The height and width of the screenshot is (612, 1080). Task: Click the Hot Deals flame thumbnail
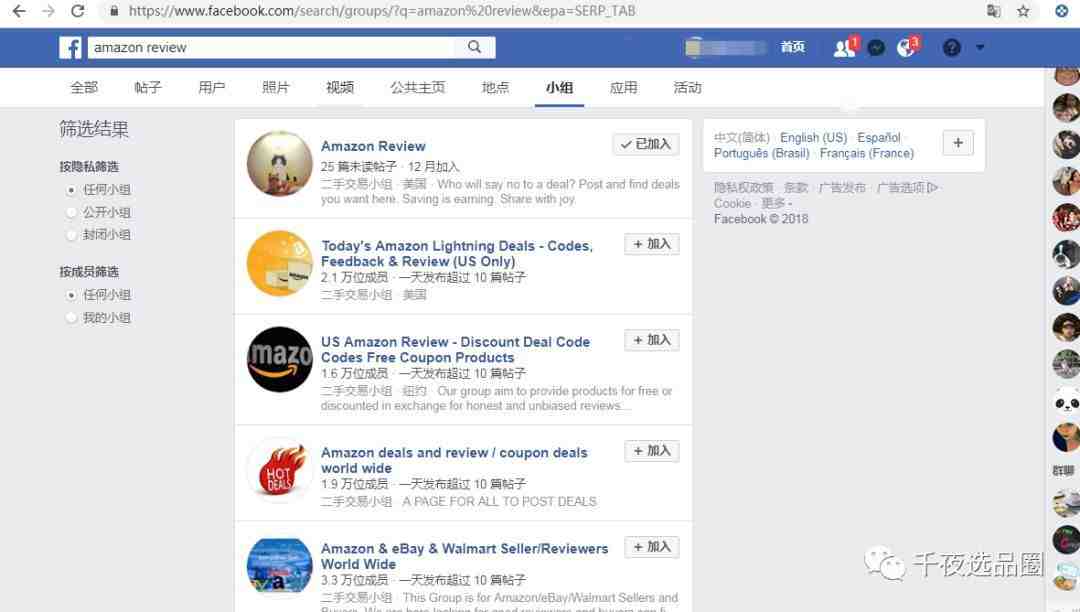click(280, 469)
